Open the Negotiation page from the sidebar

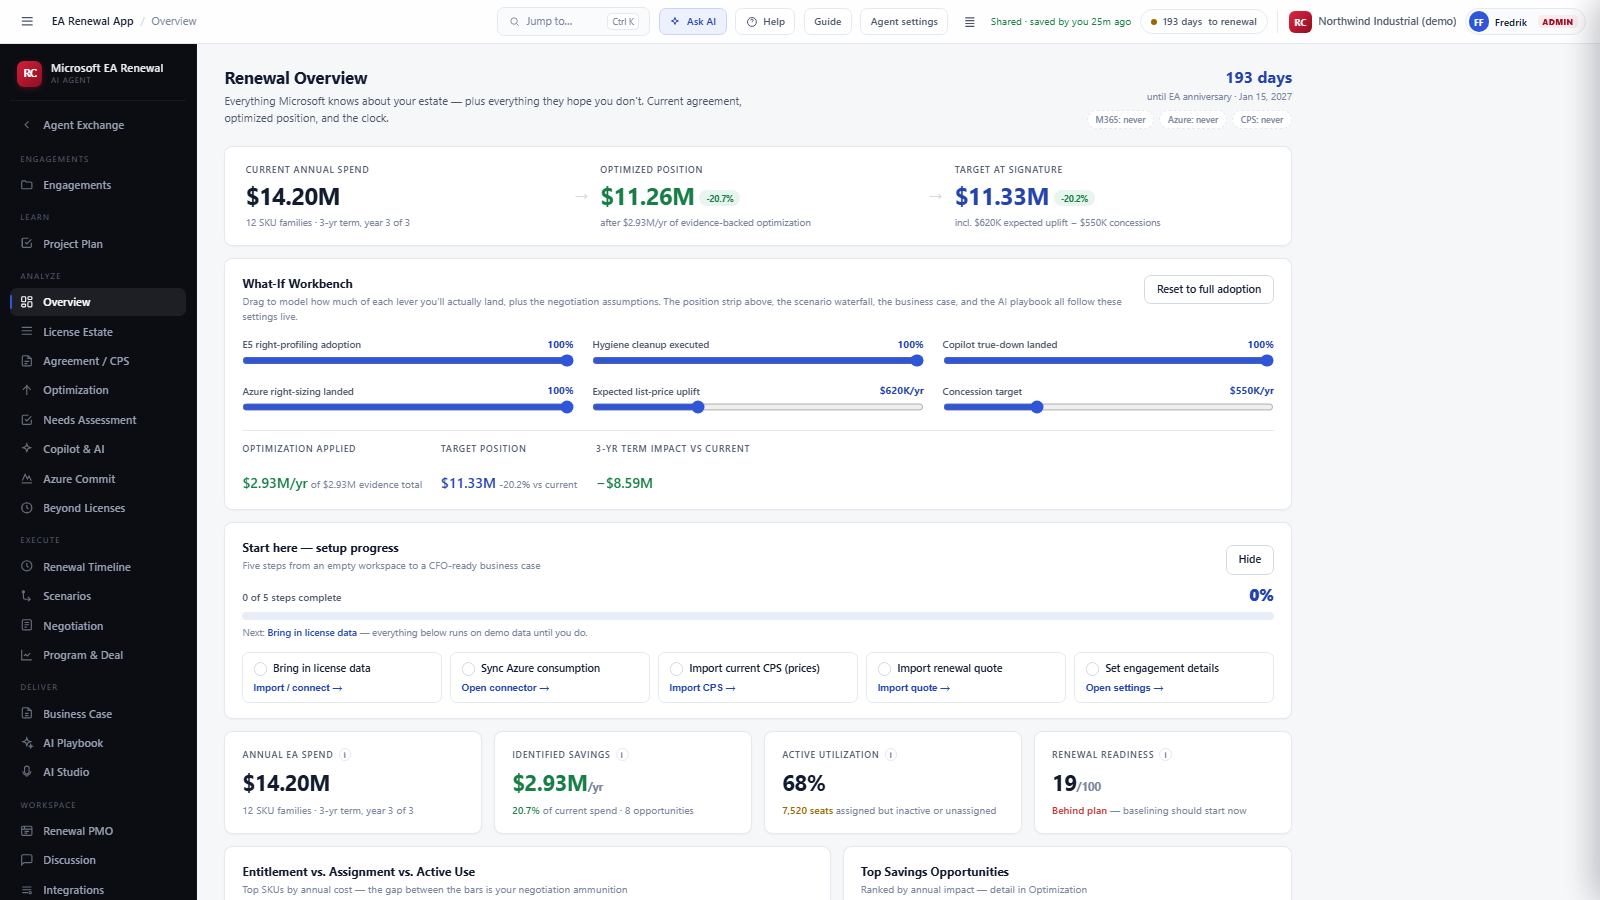98,626
